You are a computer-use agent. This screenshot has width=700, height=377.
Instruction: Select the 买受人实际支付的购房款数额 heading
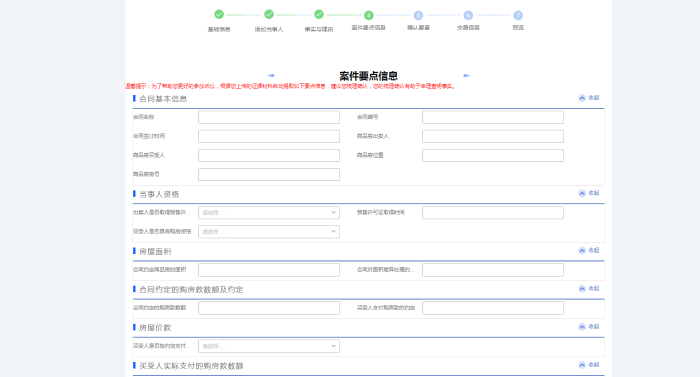click(x=191, y=366)
